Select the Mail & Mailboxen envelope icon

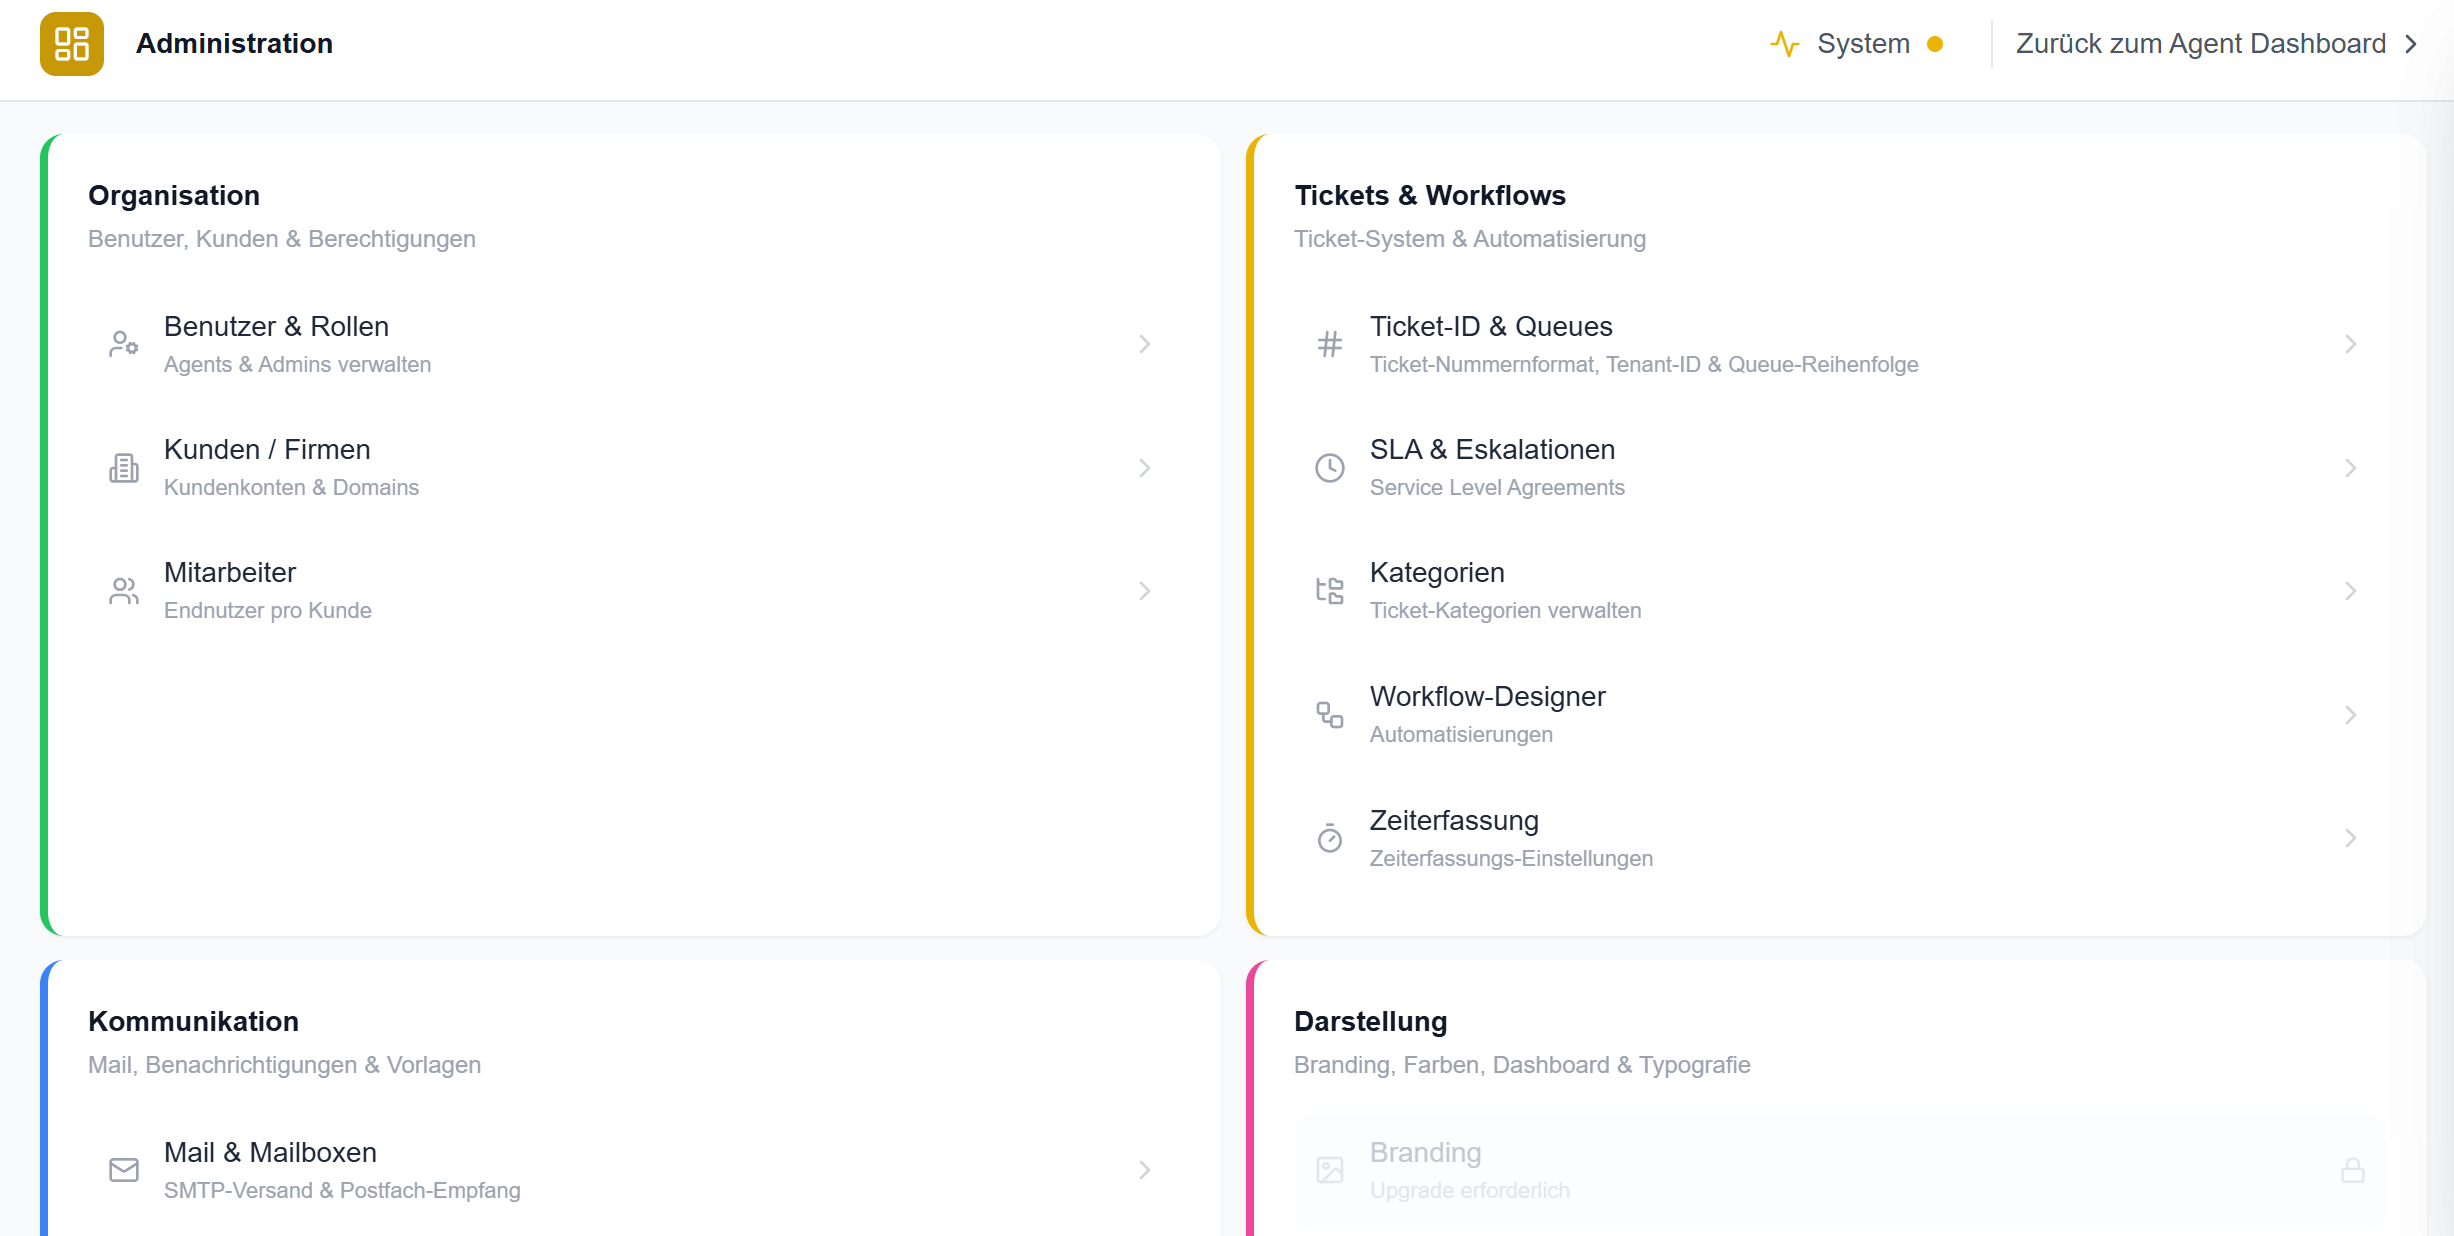tap(123, 1170)
